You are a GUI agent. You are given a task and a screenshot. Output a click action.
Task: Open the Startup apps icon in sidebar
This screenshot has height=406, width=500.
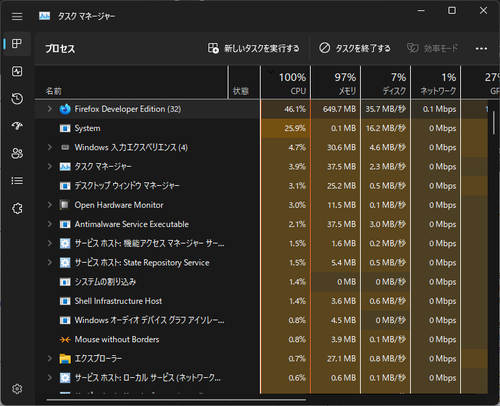pyautogui.click(x=17, y=126)
